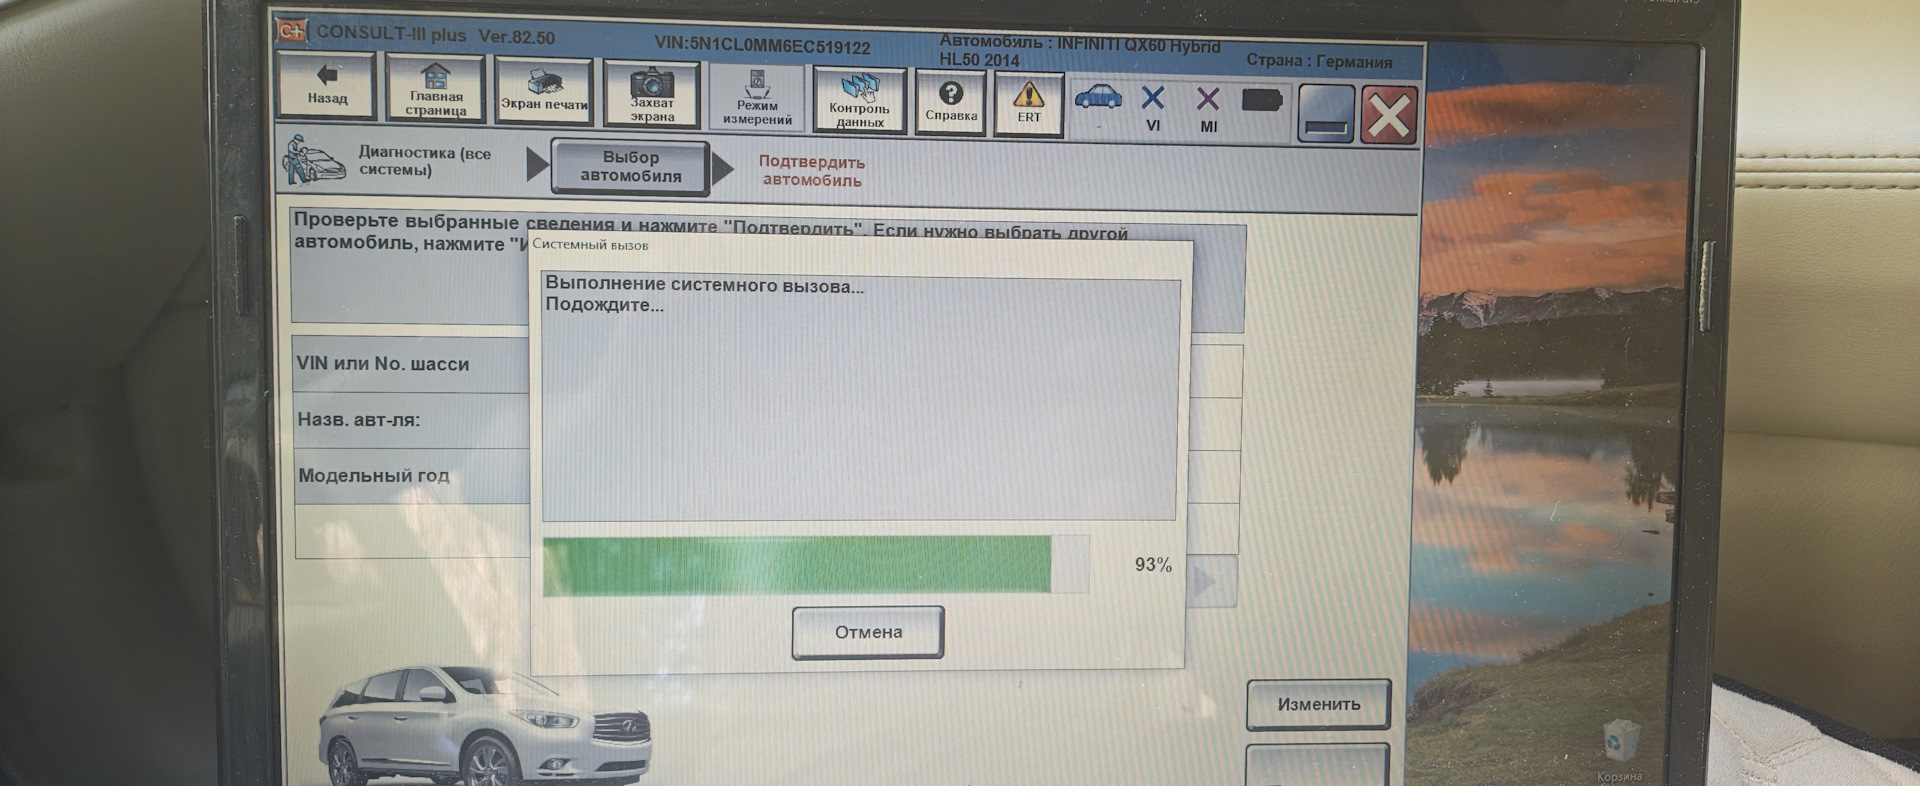
Task: Click the CONSULT-III plus Ver.82.50 title text
Action: coord(435,35)
